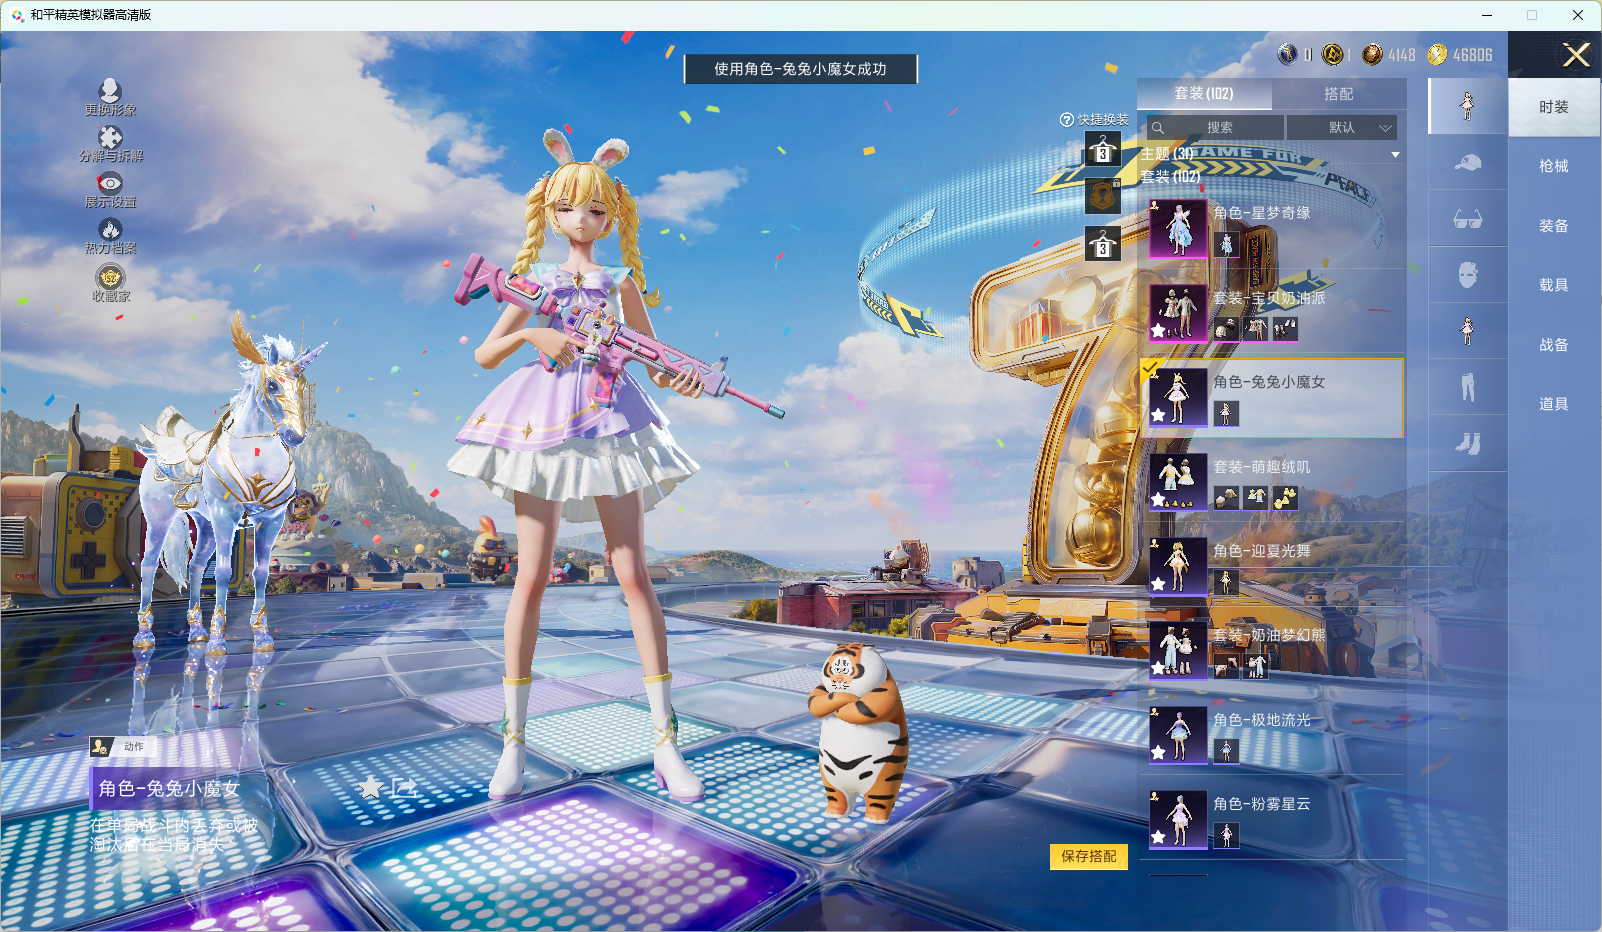Select the shoes category icon
Viewport: 1602px width, 932px height.
coord(1468,443)
